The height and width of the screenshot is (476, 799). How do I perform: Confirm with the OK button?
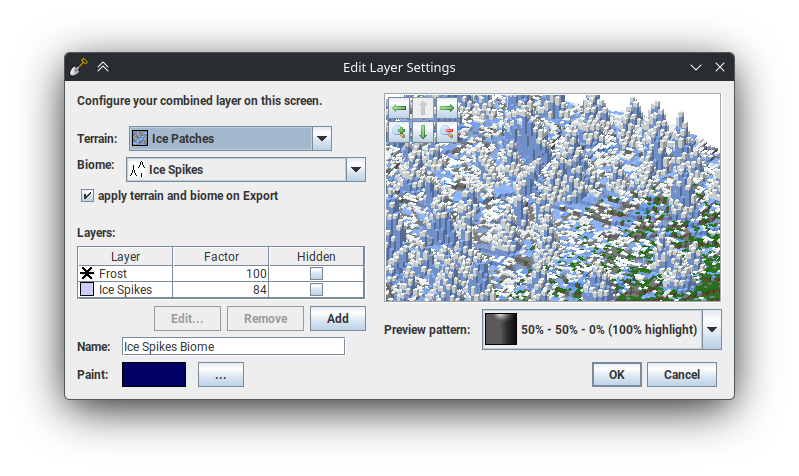click(x=617, y=375)
